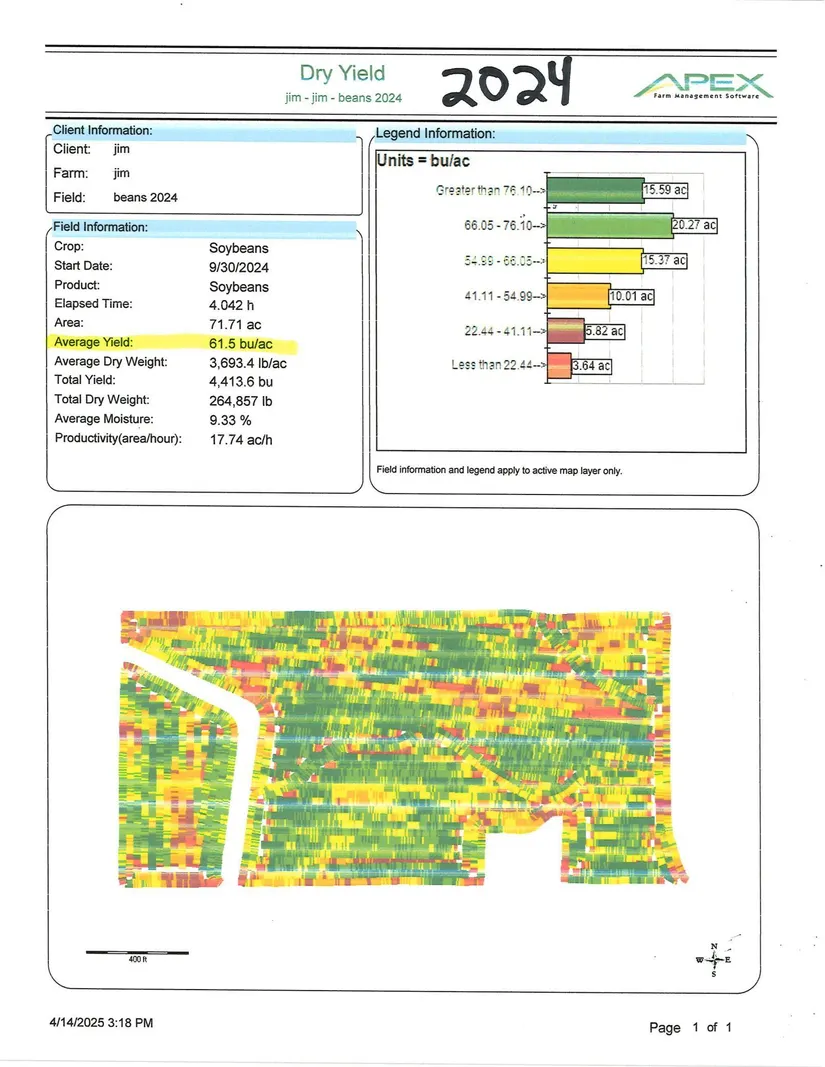This screenshot has width=825, height=1067.
Task: Click the 61.5 bu/ac yield value
Action: click(242, 343)
